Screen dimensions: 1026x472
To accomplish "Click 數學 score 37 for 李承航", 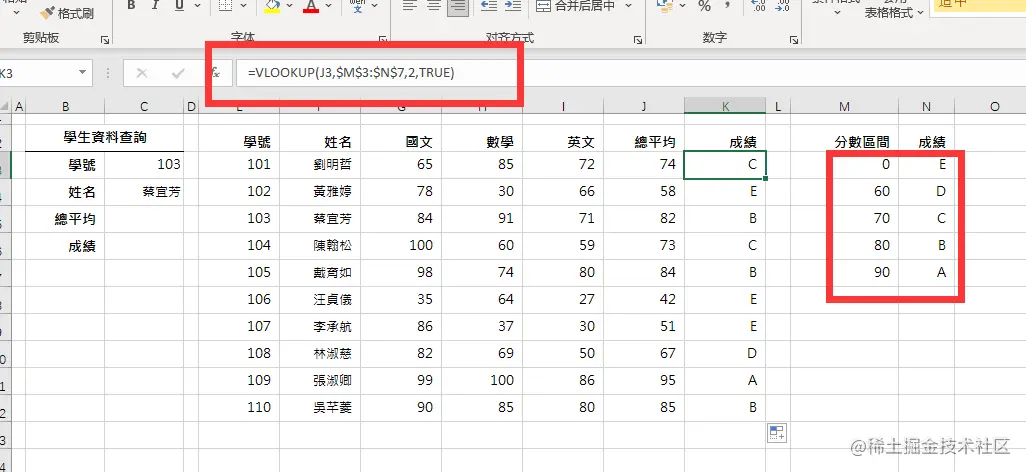I will point(482,326).
